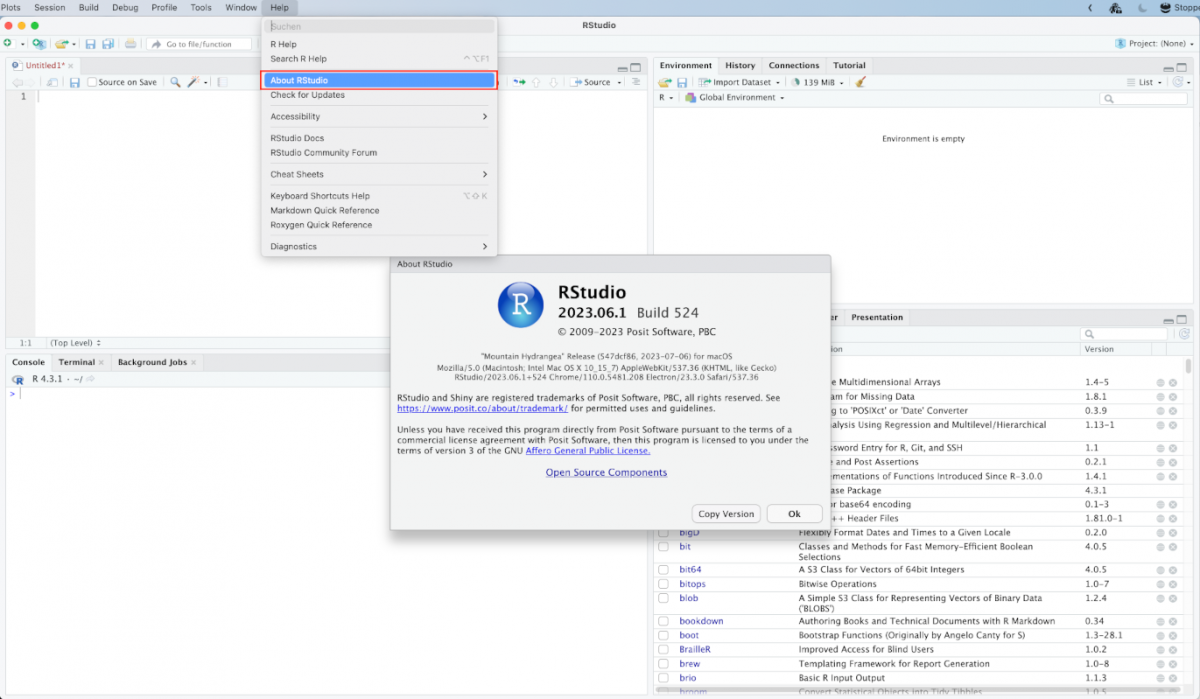Switch to the History tab
1200x699 pixels.
[x=739, y=64]
